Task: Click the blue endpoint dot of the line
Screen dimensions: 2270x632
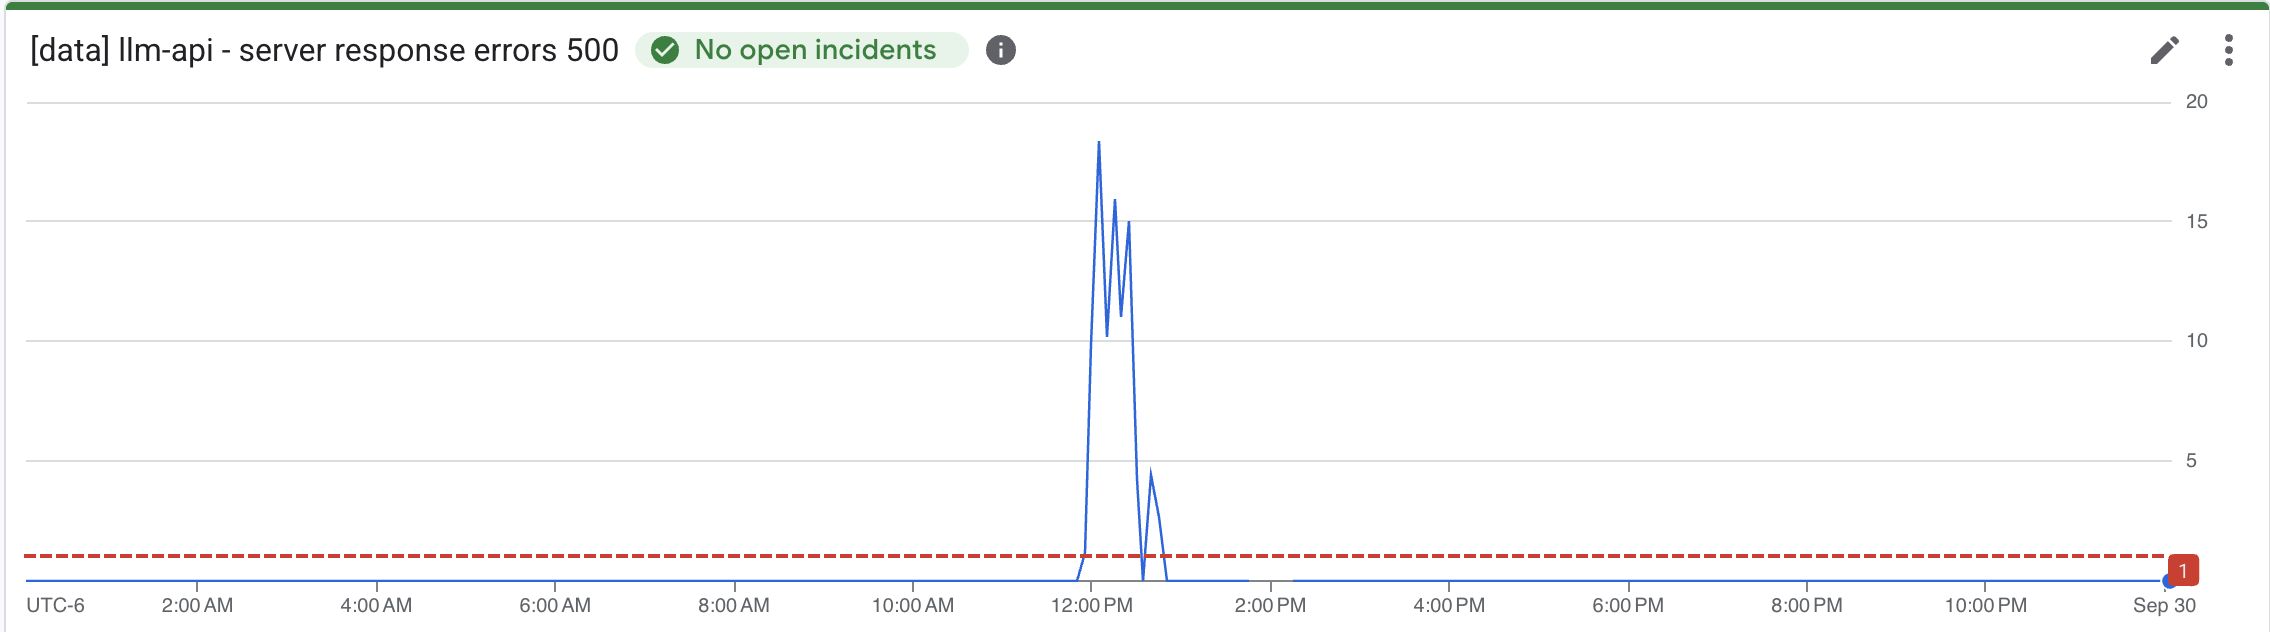Action: [2168, 581]
